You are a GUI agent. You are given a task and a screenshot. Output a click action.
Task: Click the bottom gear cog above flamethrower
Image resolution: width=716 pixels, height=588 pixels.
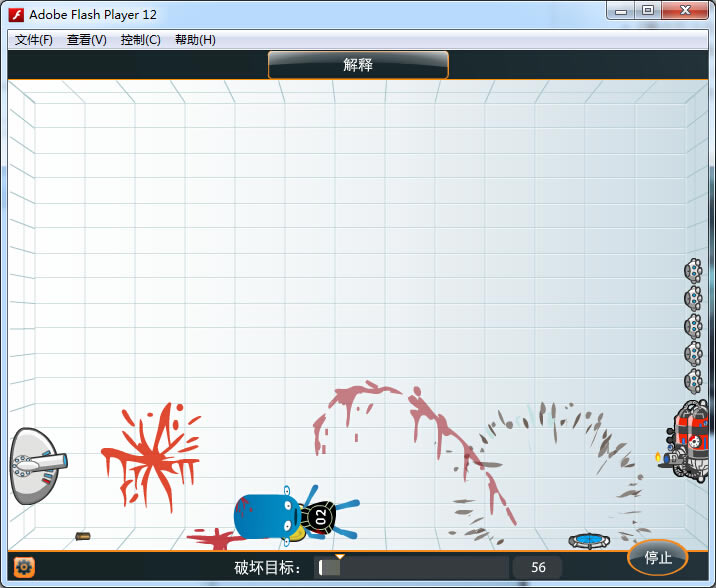pyautogui.click(x=693, y=381)
